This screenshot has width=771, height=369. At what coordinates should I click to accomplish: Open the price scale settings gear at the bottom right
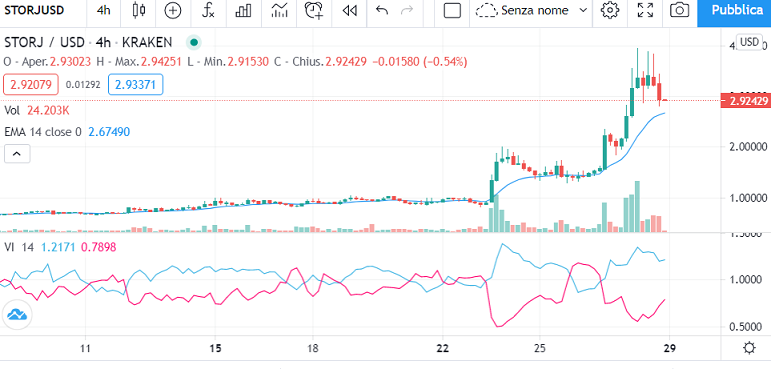[749, 349]
